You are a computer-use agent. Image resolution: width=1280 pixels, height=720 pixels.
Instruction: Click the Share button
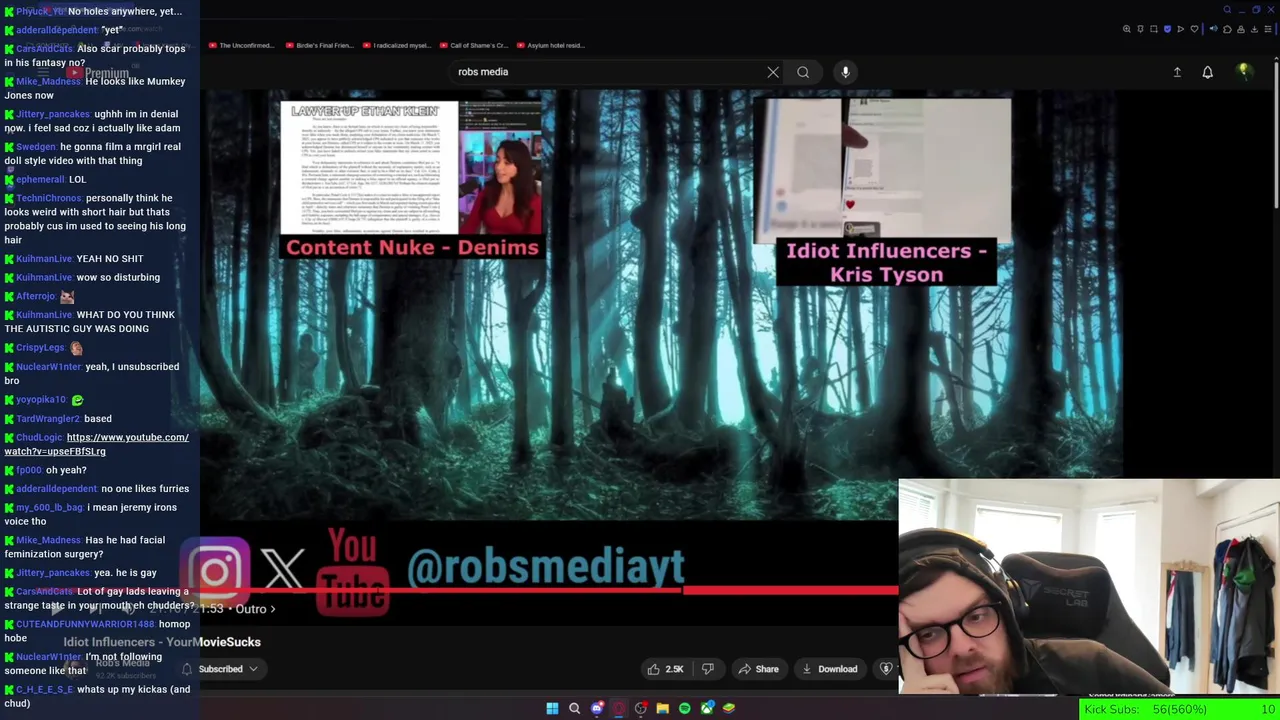click(758, 669)
